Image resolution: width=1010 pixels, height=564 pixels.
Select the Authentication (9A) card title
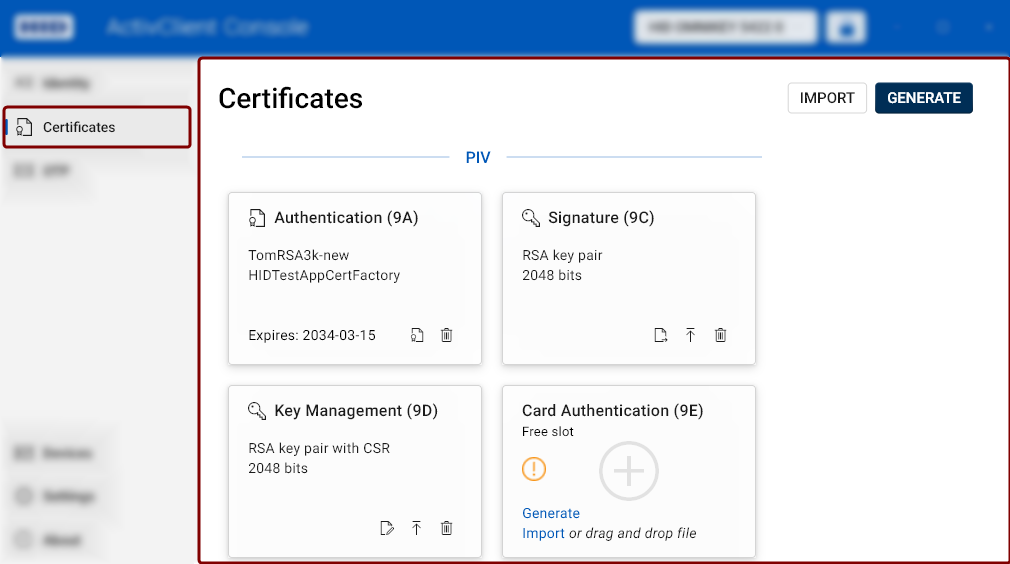pos(346,218)
